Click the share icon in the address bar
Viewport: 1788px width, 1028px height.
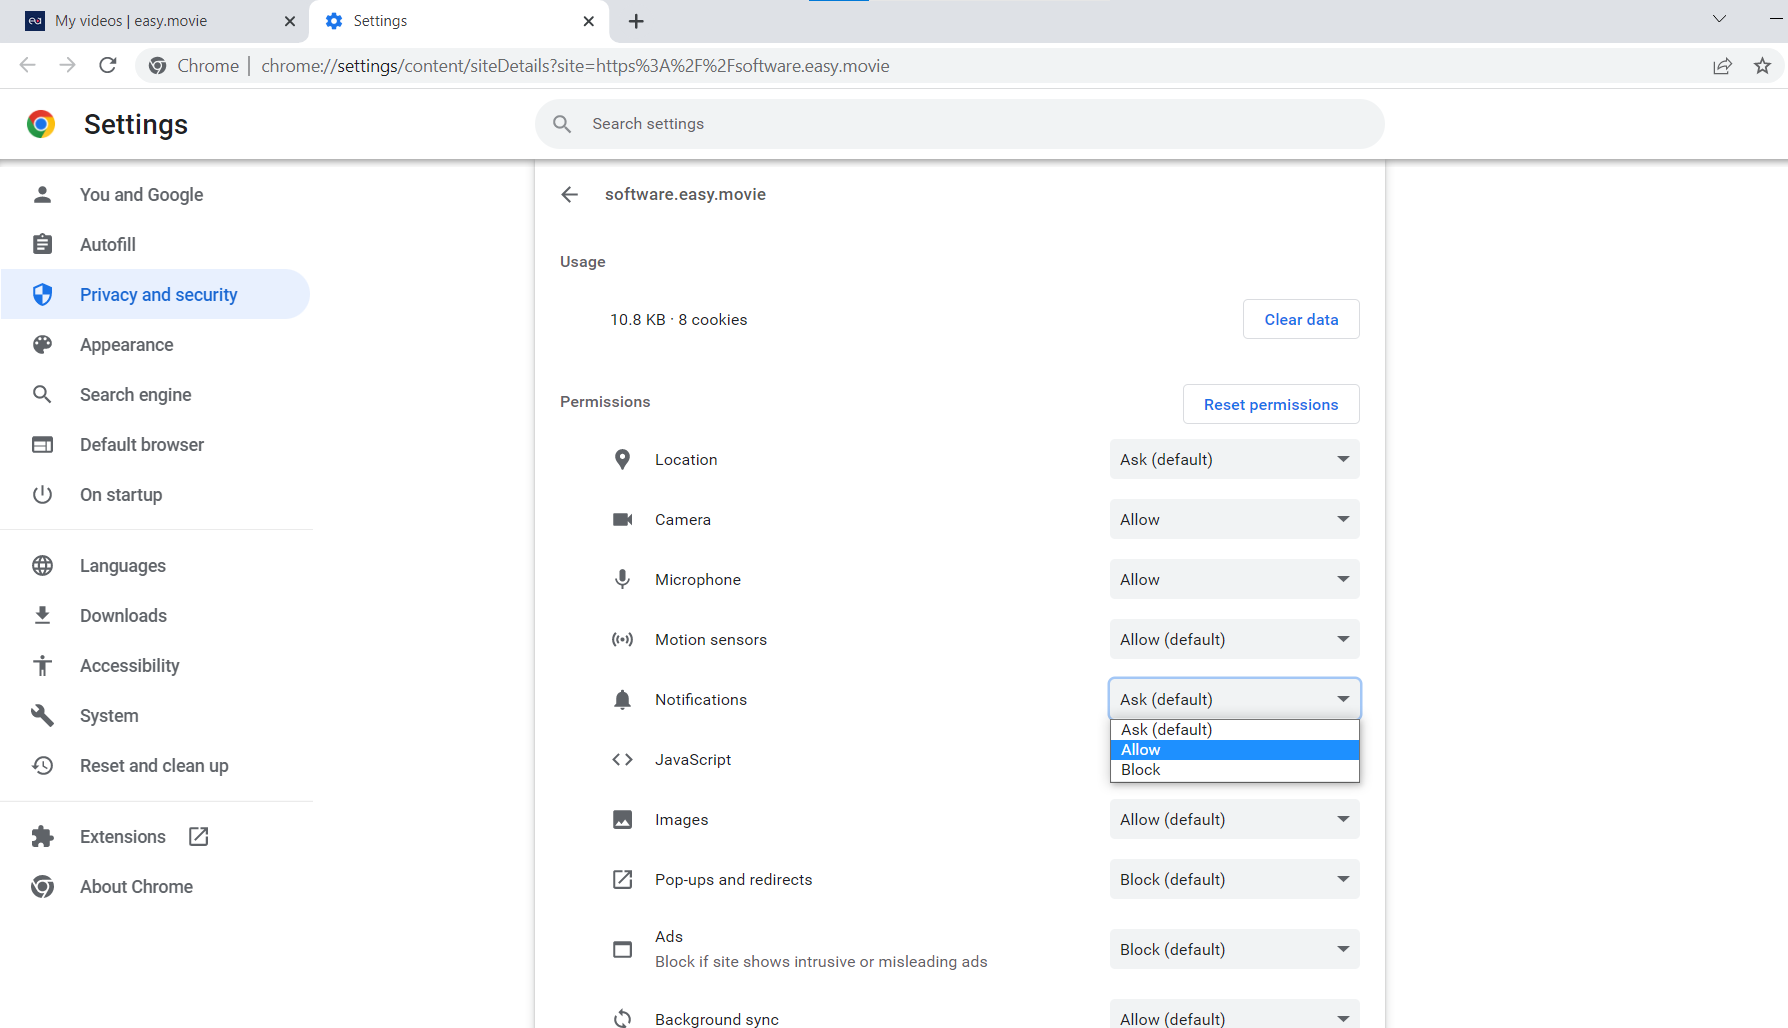[1722, 66]
